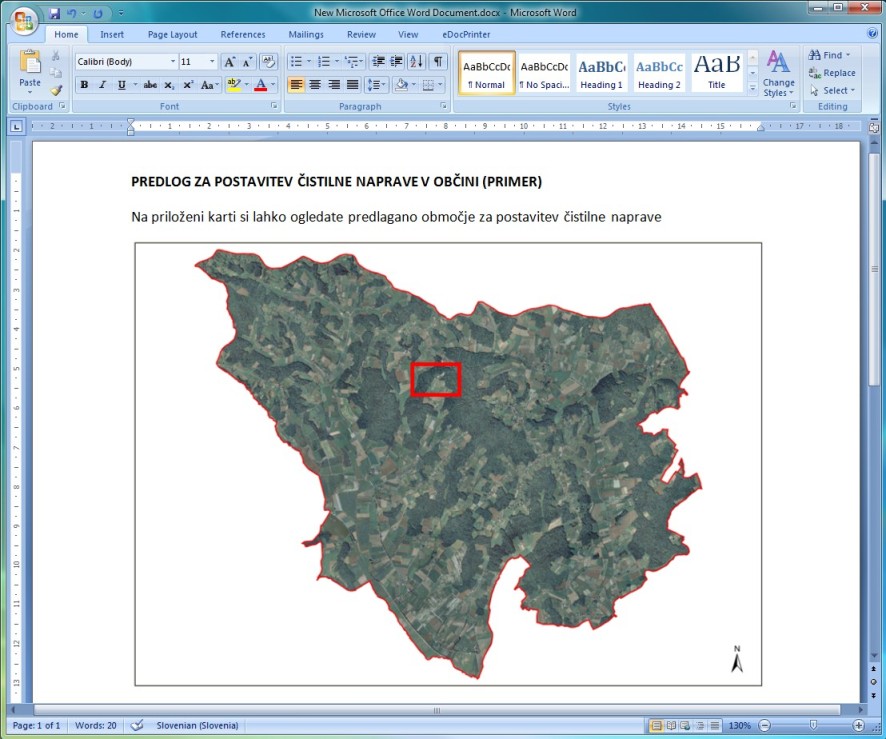Open the References ribbon tab
Viewport: 886px width, 739px height.
click(243, 35)
